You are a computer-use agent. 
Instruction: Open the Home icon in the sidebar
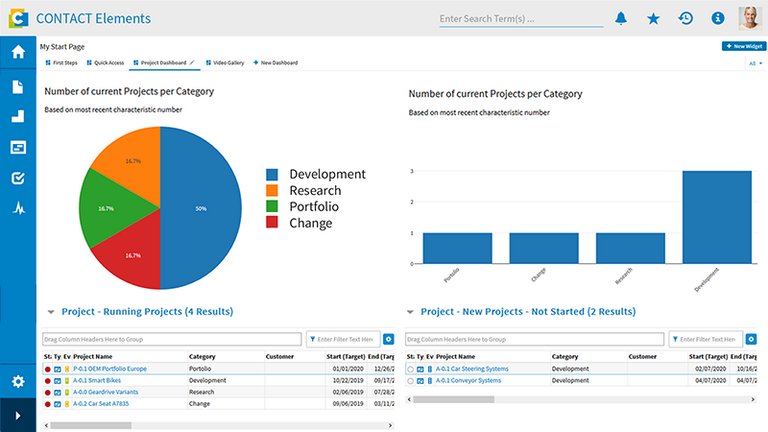17,53
